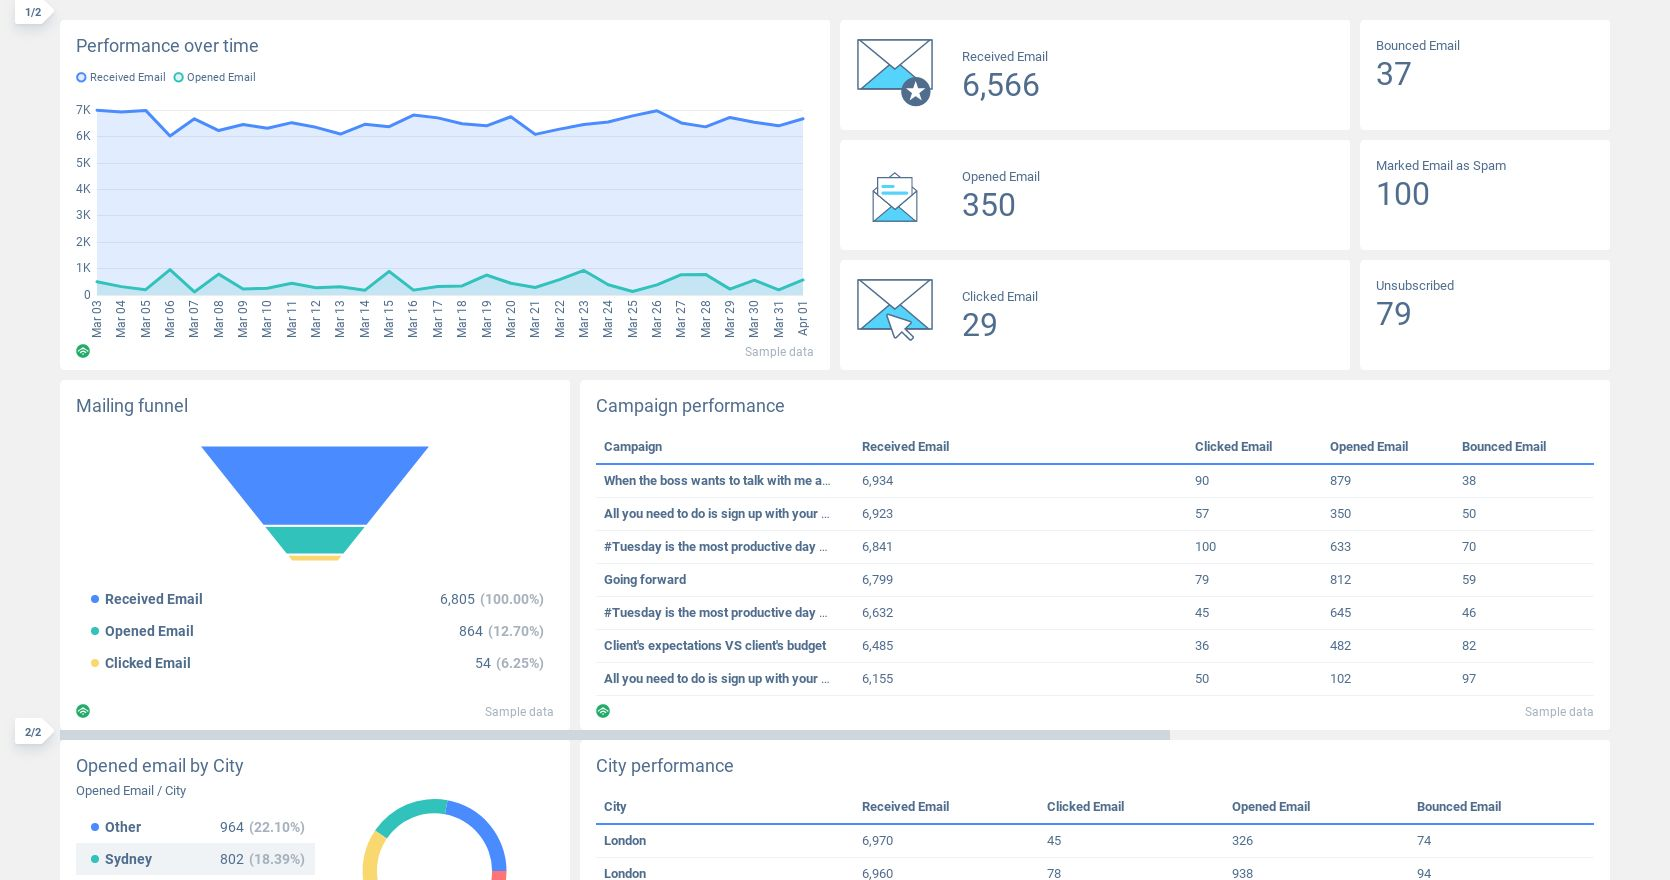Click the 6,155 received value in campaign table
Screen dimensions: 1670x880
[877, 679]
